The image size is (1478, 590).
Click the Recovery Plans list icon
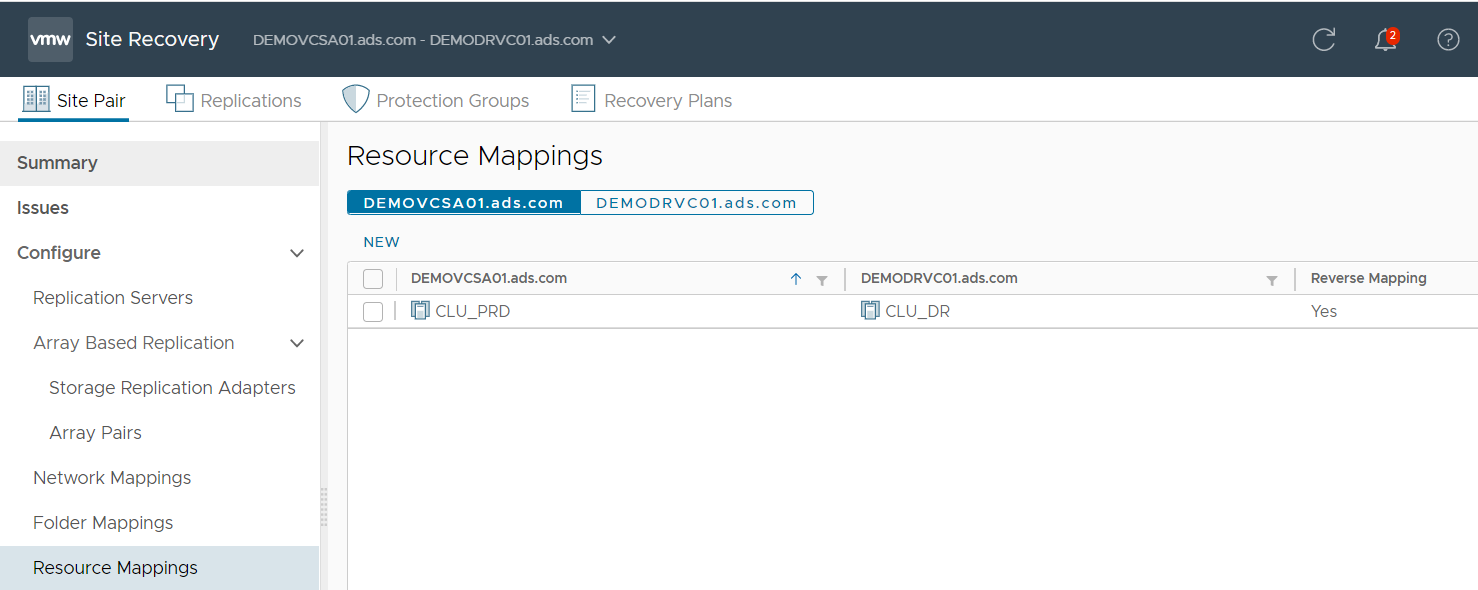click(583, 98)
